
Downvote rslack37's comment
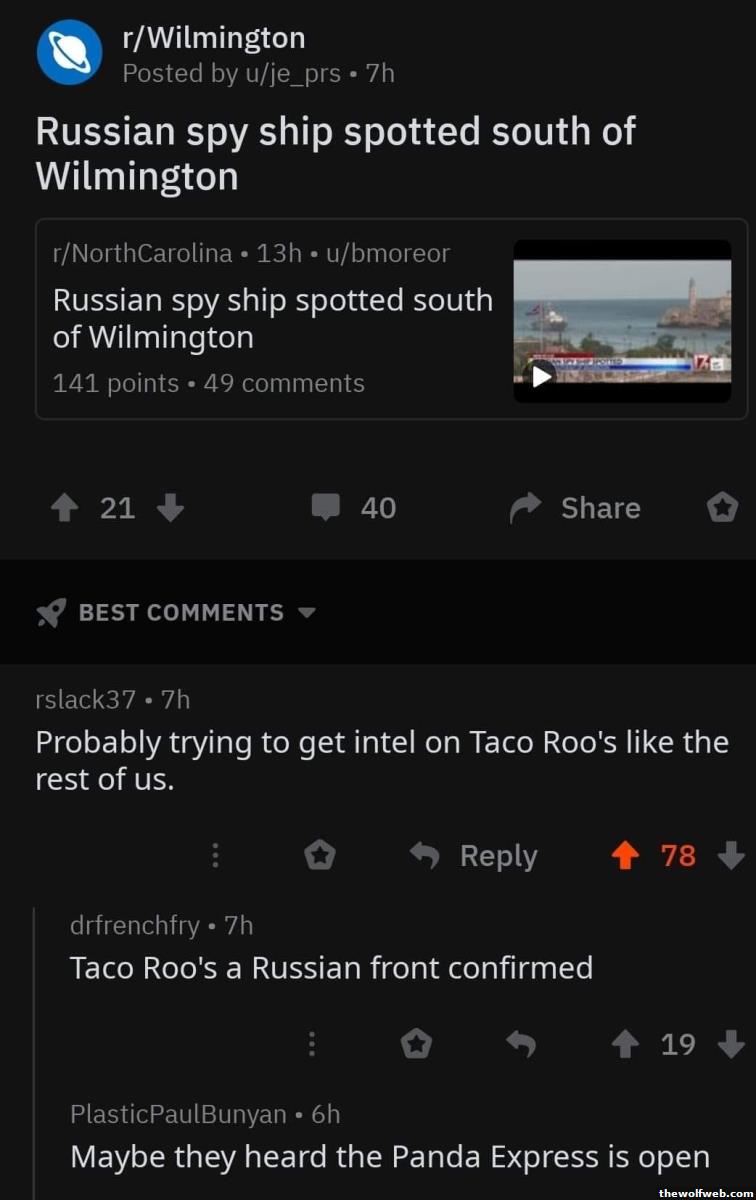[732, 856]
